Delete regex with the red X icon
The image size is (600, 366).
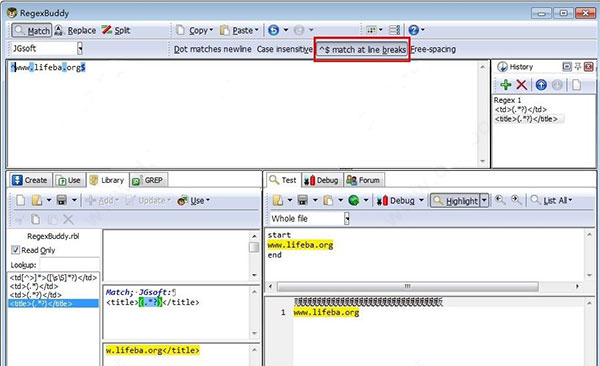coord(522,85)
